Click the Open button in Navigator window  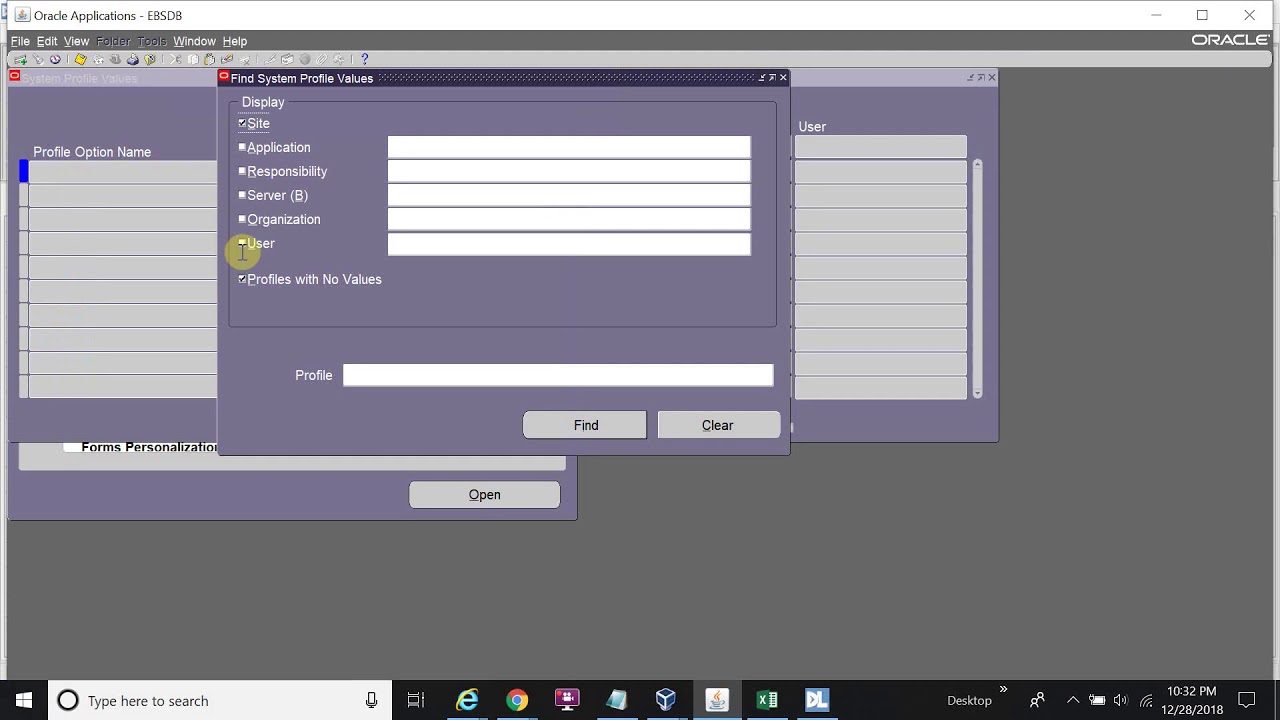click(x=485, y=494)
